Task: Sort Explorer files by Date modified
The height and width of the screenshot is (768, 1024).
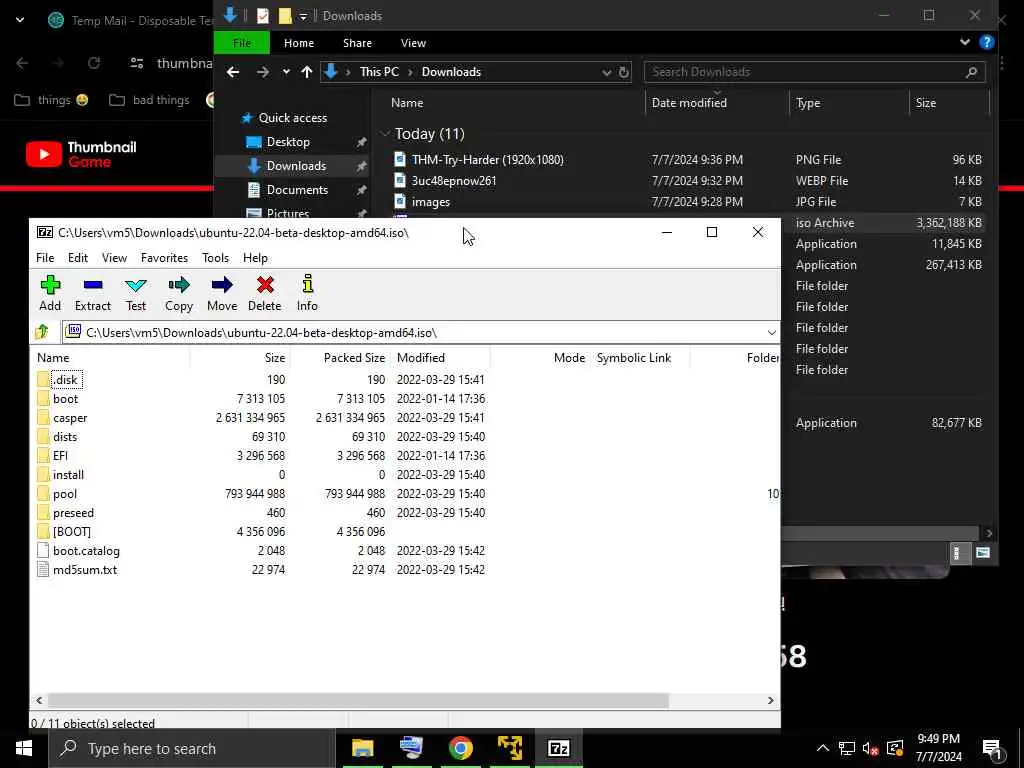Action: click(717, 103)
